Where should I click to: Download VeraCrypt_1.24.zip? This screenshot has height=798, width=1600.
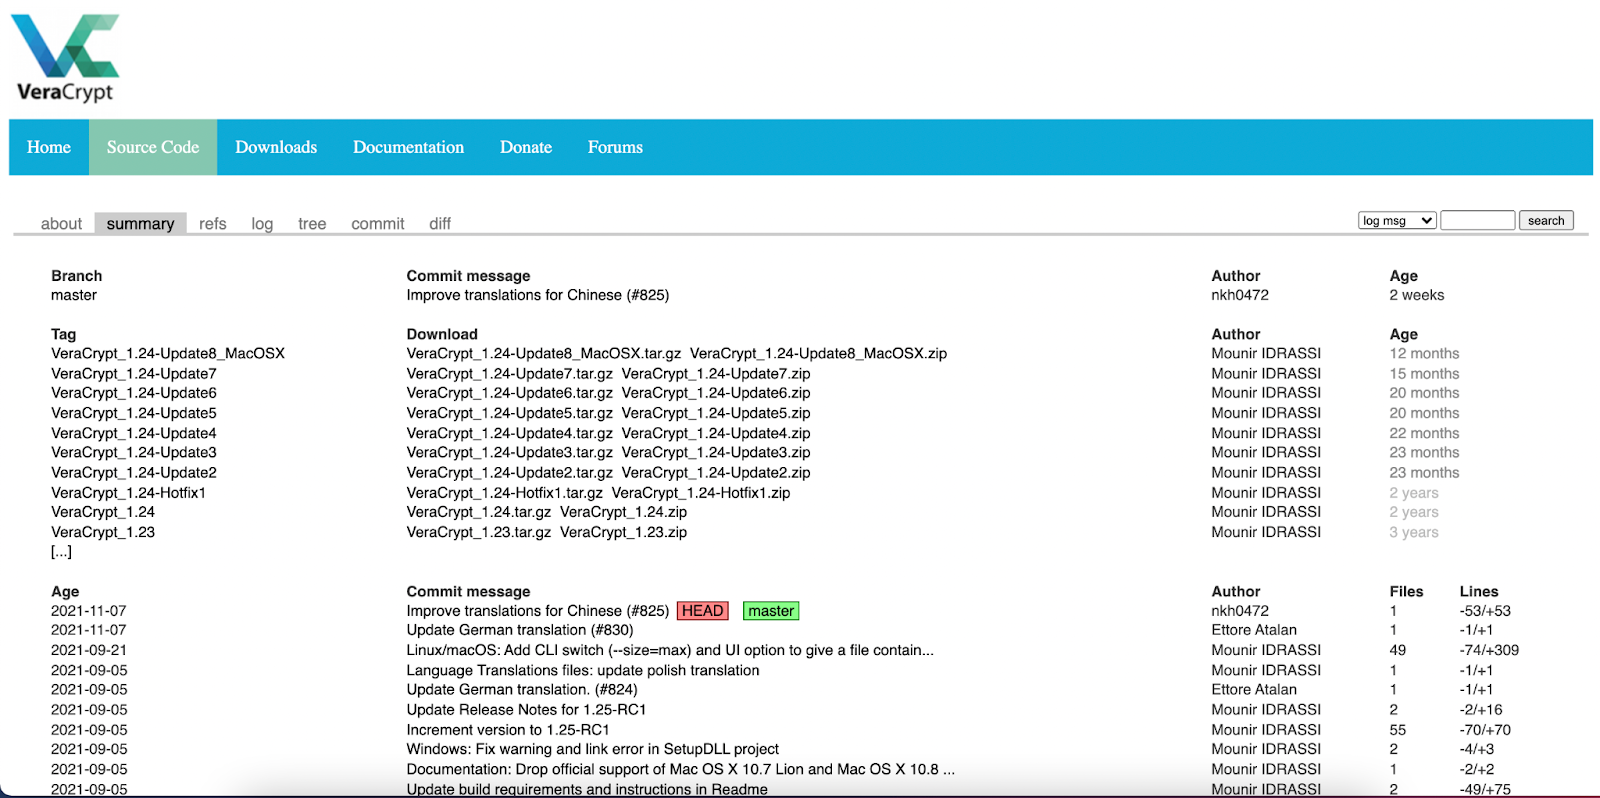623,511
